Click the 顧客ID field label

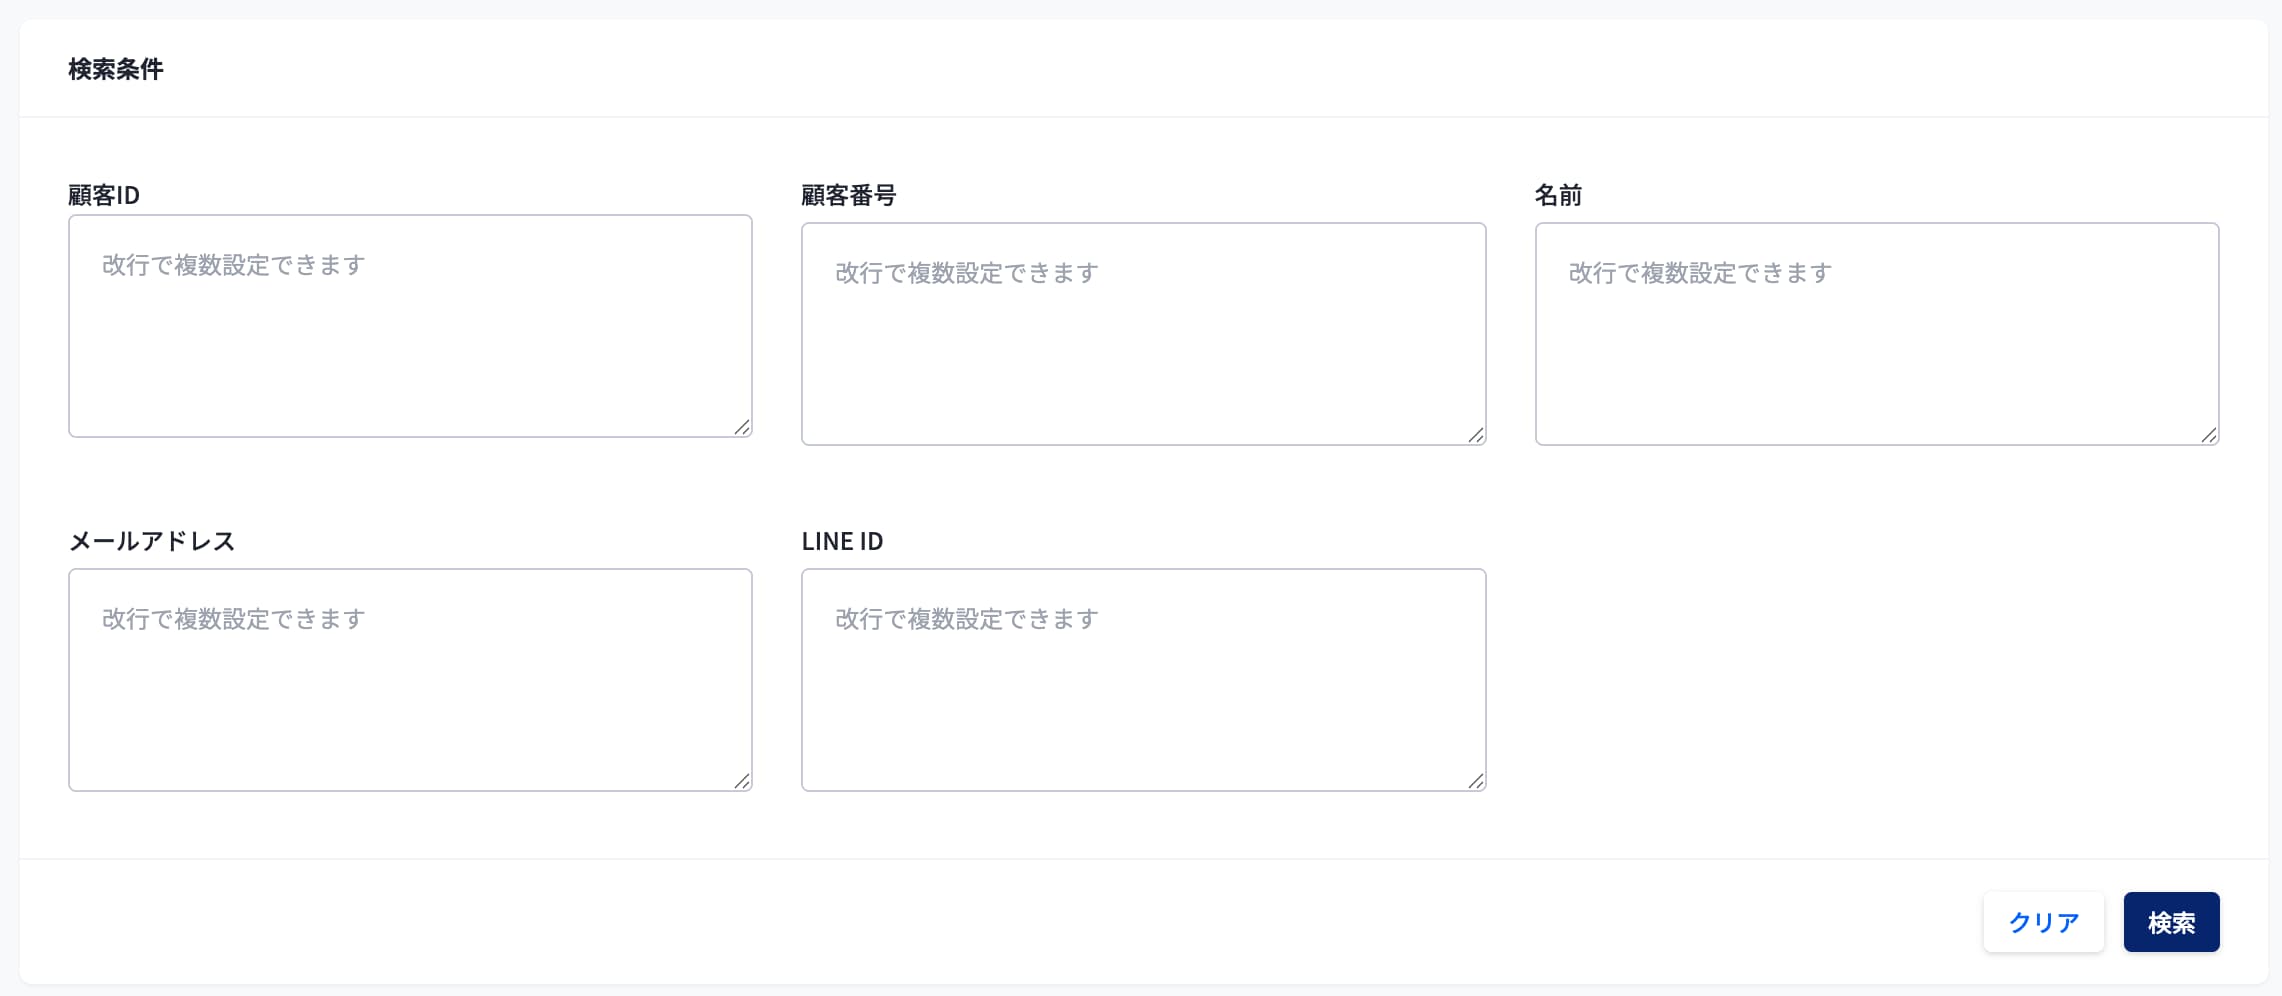coord(104,195)
